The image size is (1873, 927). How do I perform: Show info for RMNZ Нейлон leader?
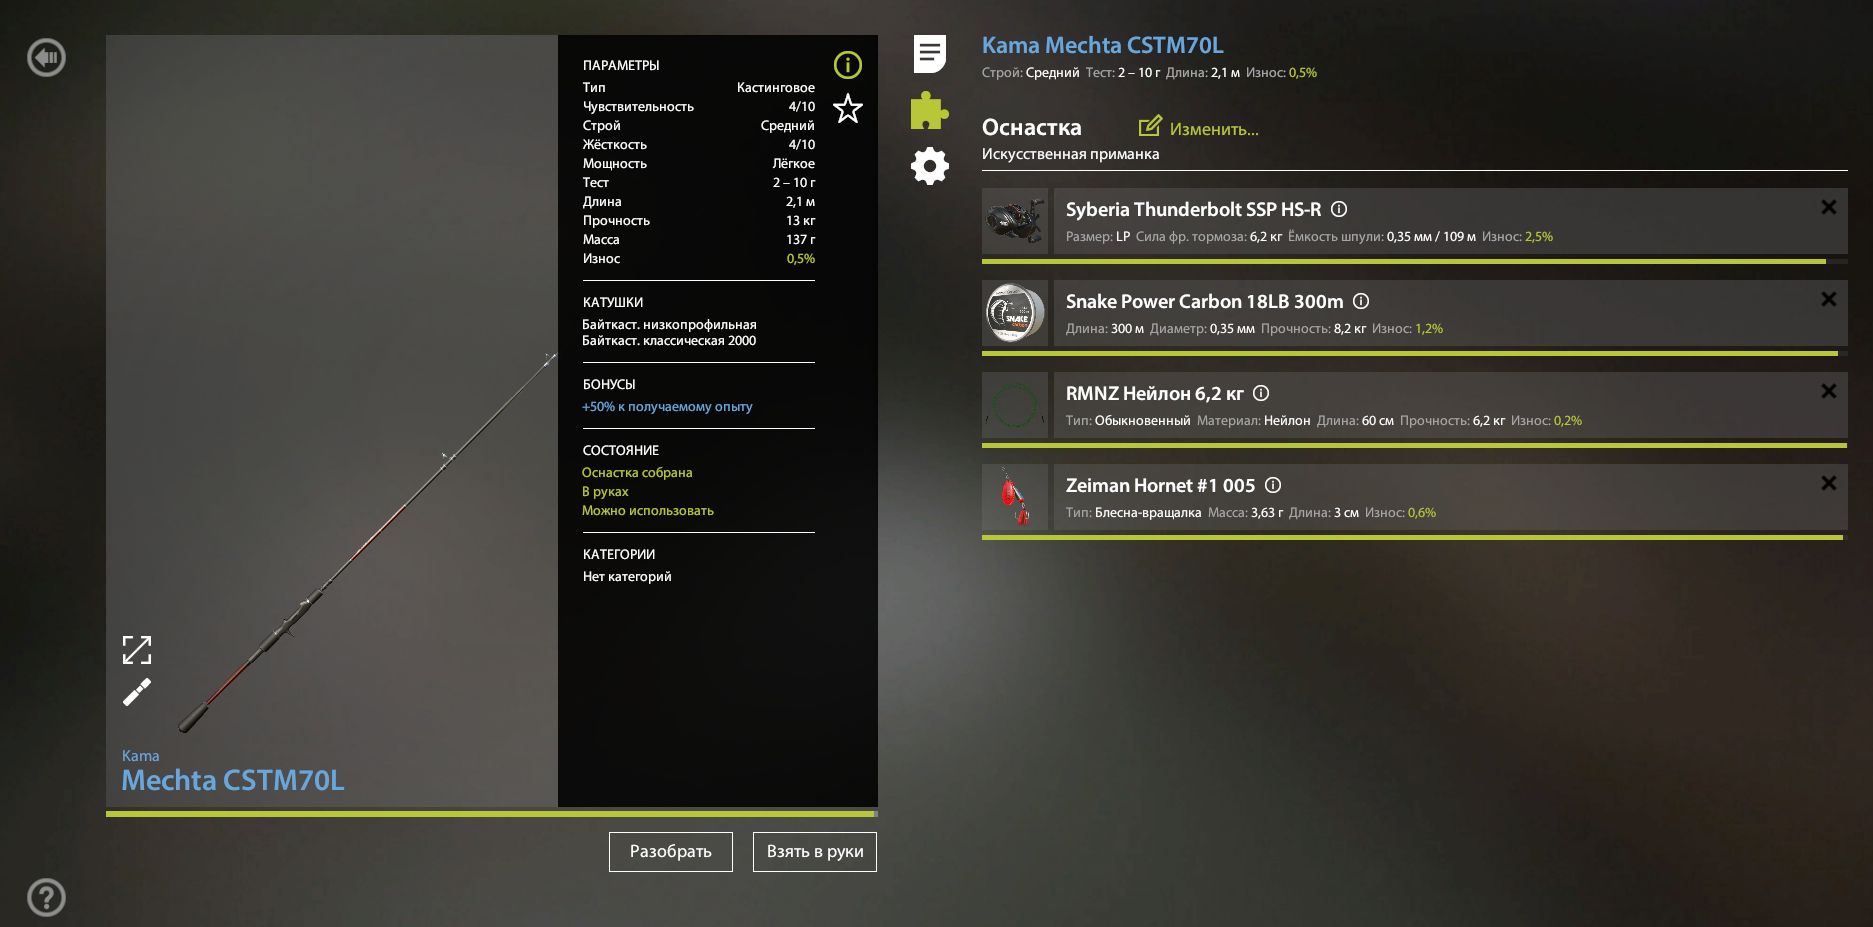tap(1261, 393)
